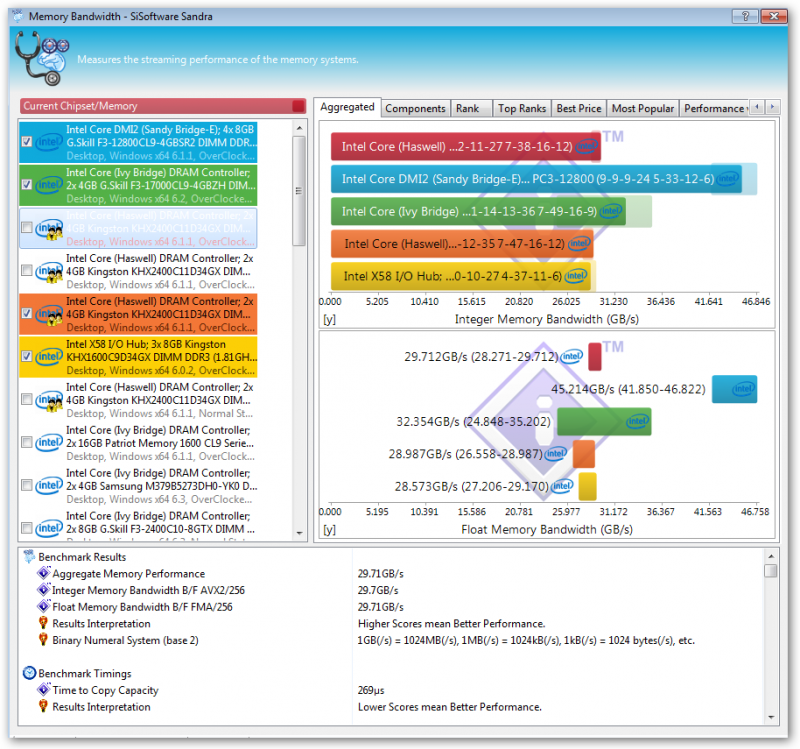Click the red square in the Current Chipset/Memory header
800x749 pixels.
click(298, 106)
